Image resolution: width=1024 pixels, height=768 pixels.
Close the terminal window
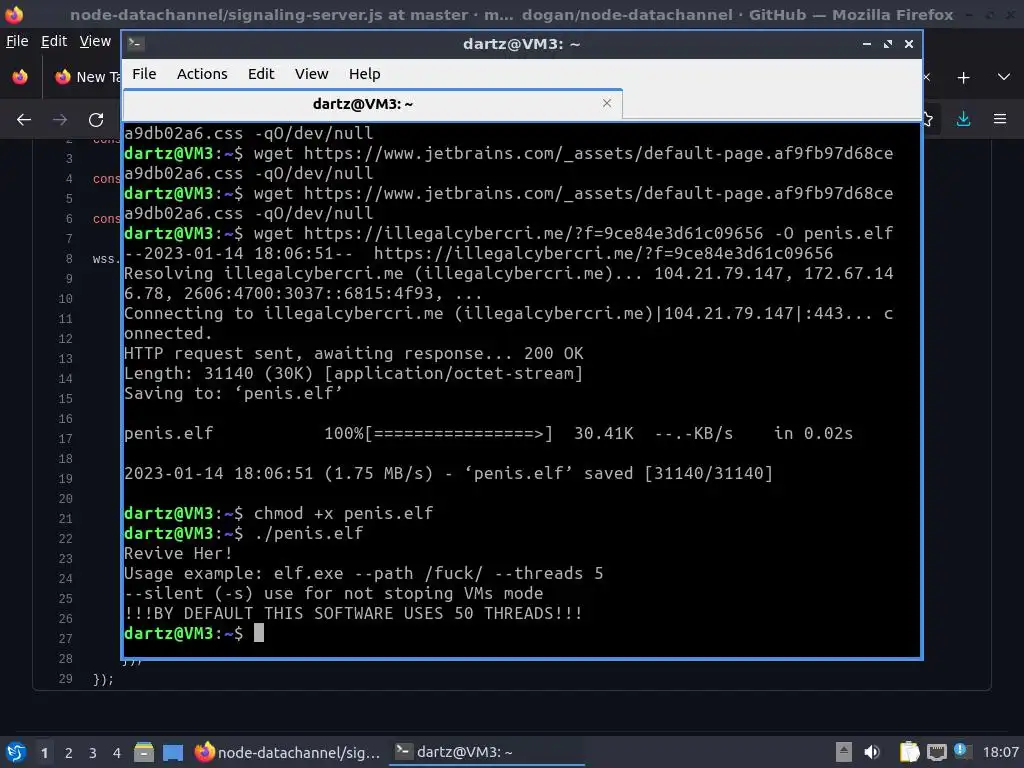pyautogui.click(x=908, y=44)
